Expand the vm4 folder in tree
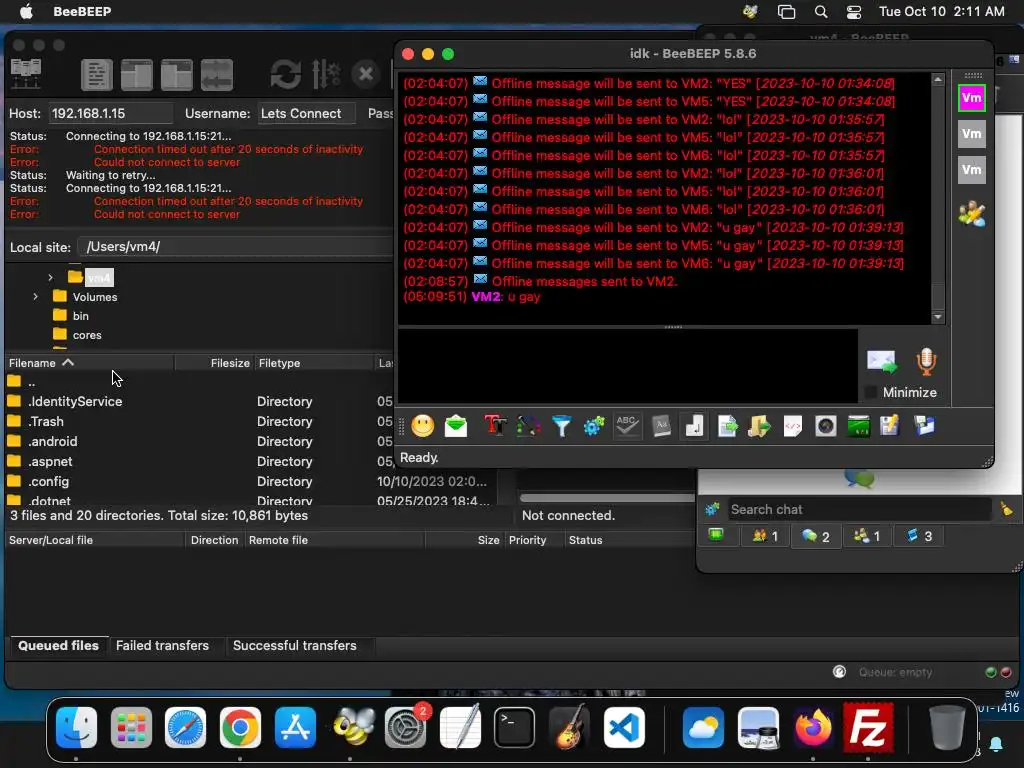 point(50,278)
